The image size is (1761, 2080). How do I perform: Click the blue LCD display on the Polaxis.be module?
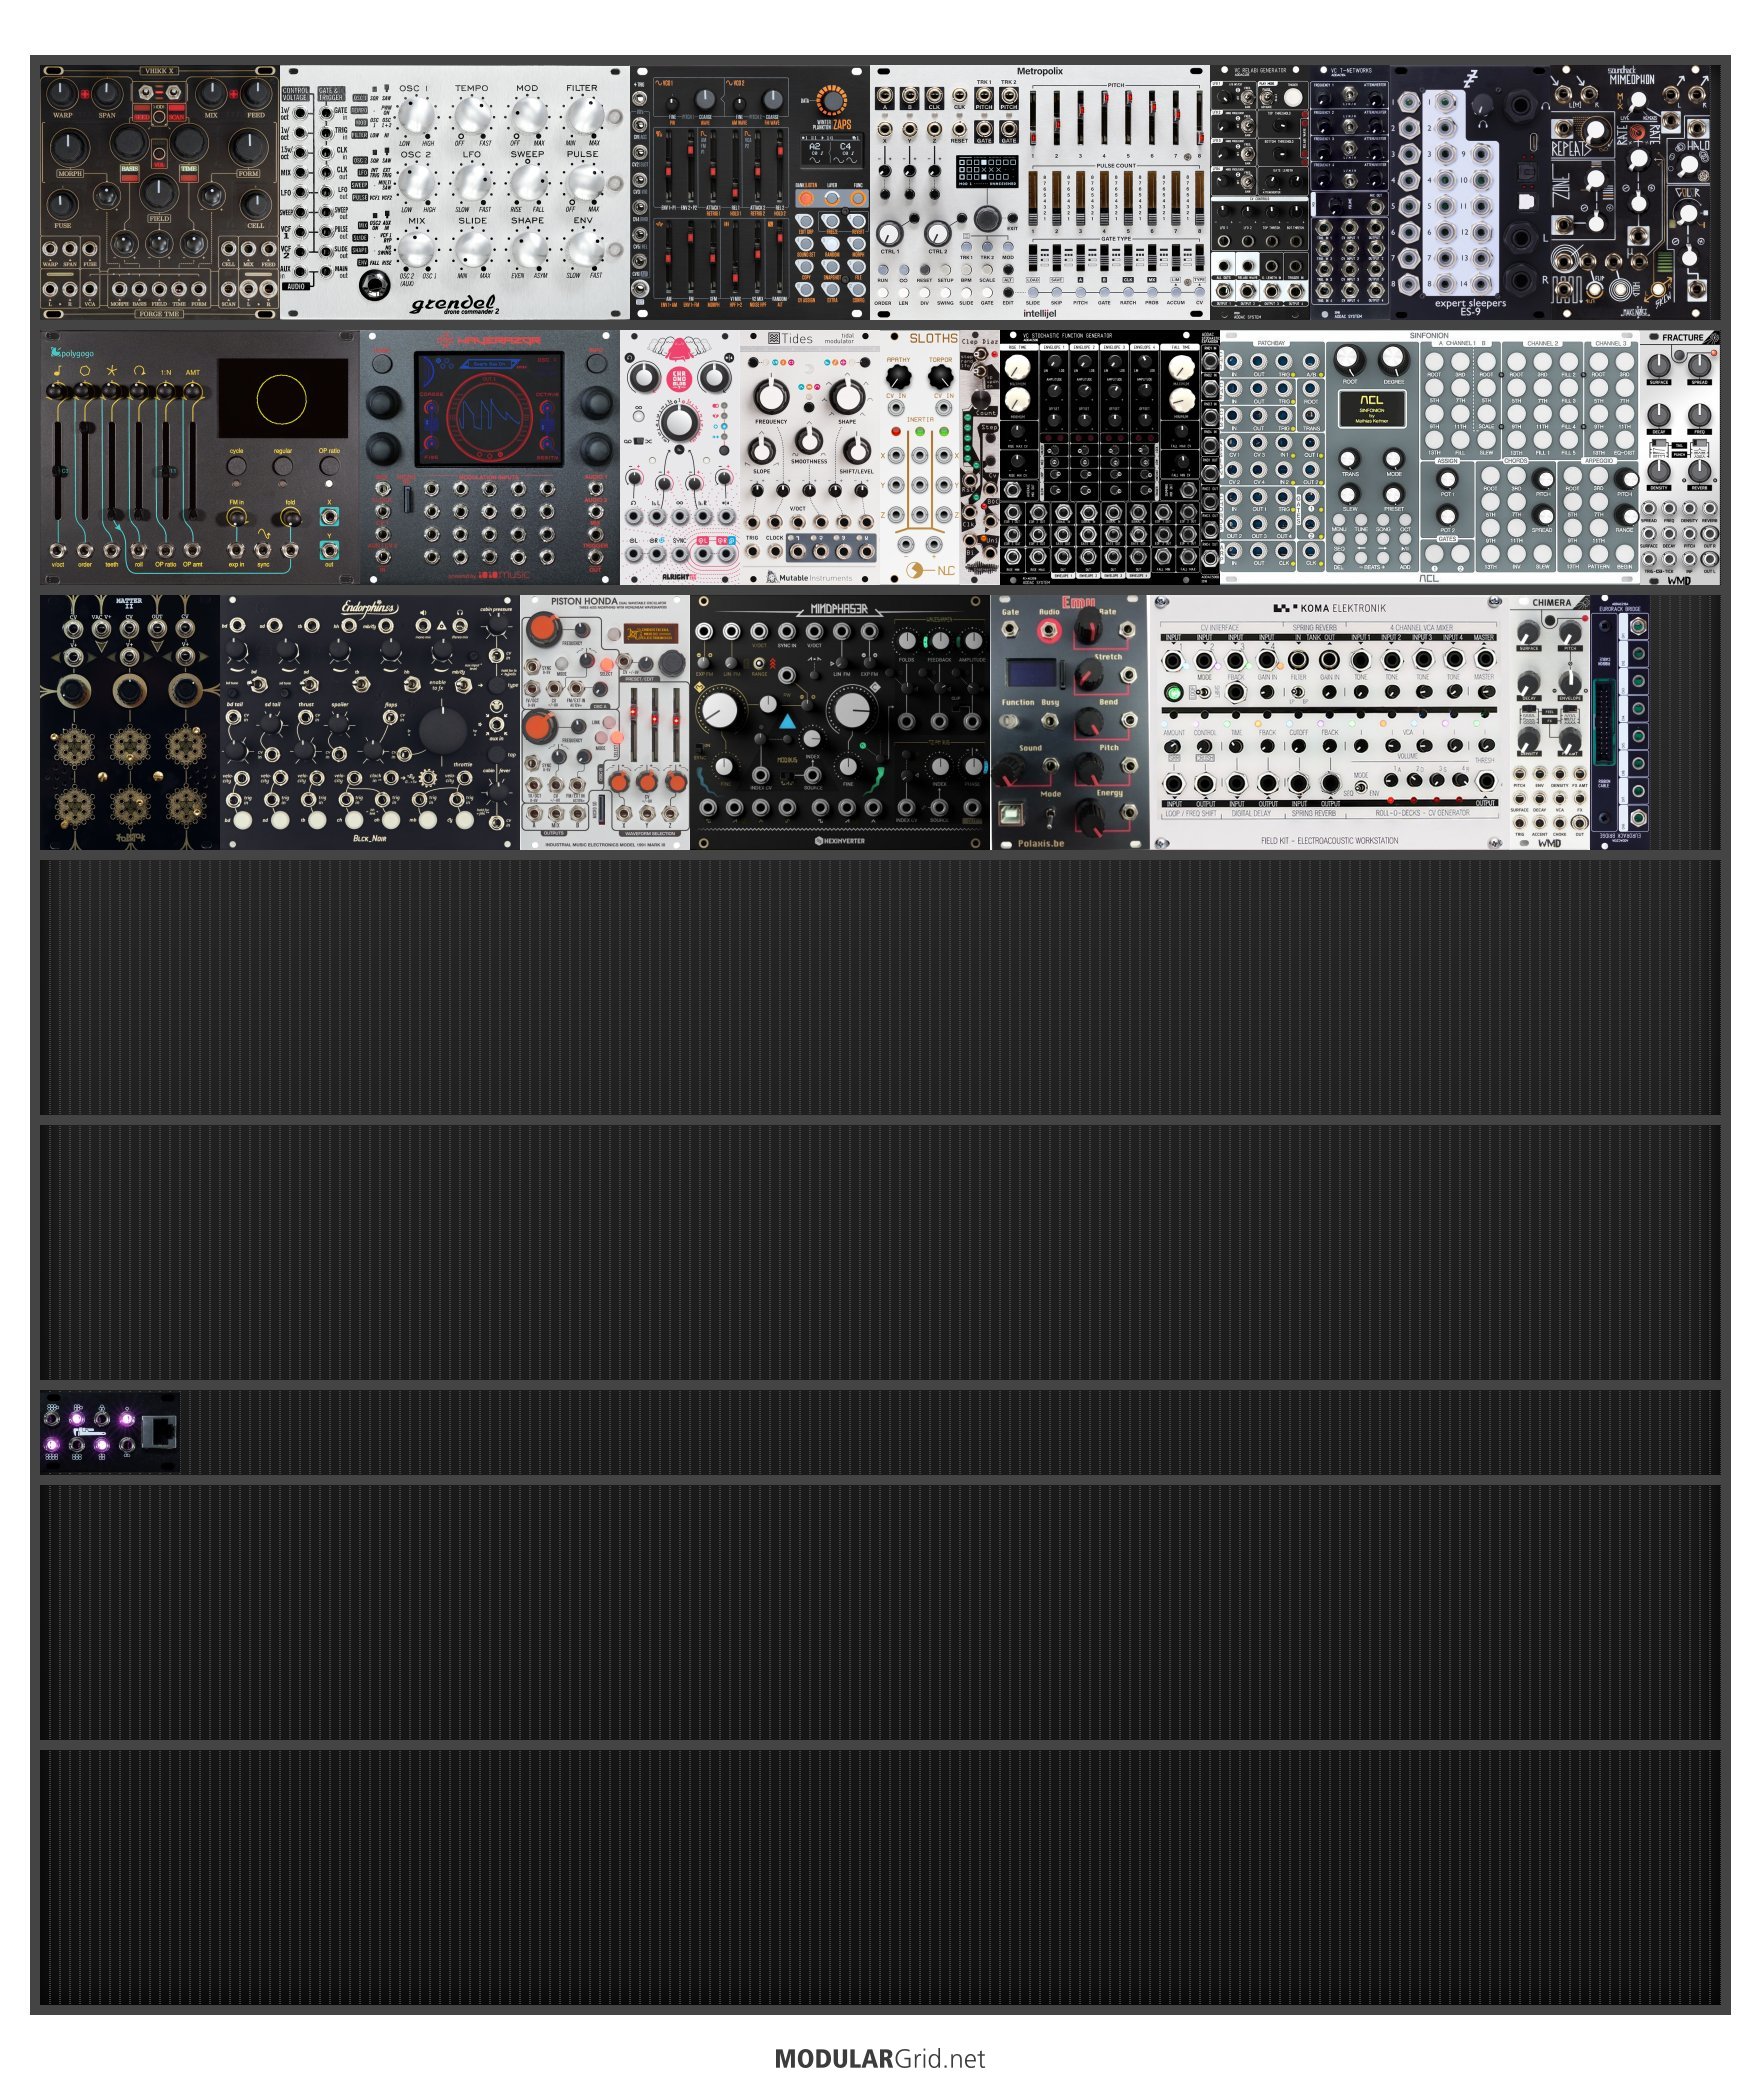click(x=1031, y=674)
